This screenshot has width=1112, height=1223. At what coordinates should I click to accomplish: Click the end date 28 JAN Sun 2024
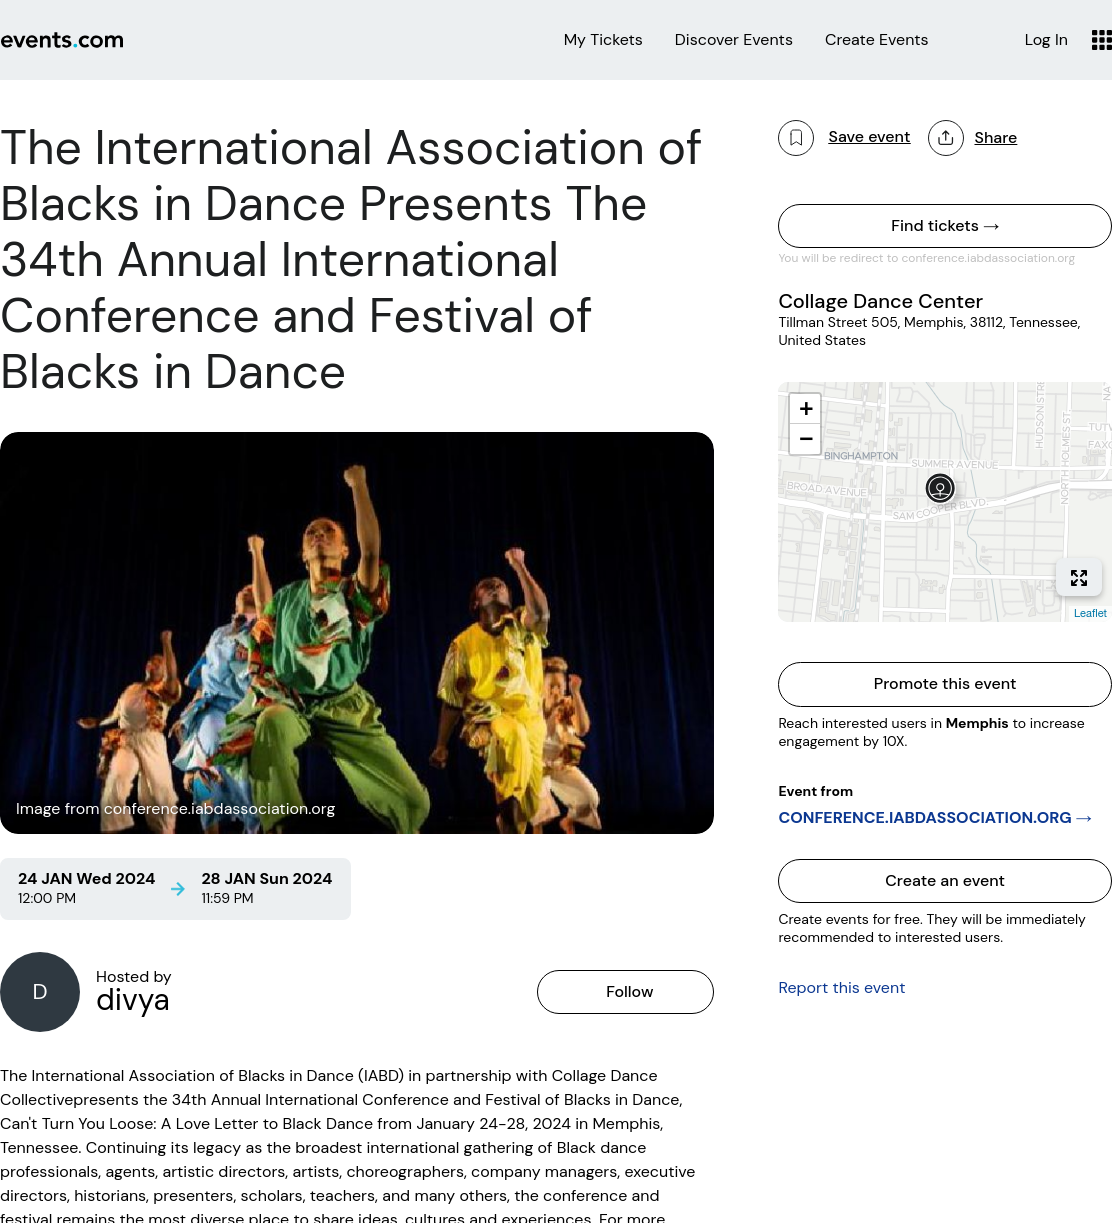267,879
